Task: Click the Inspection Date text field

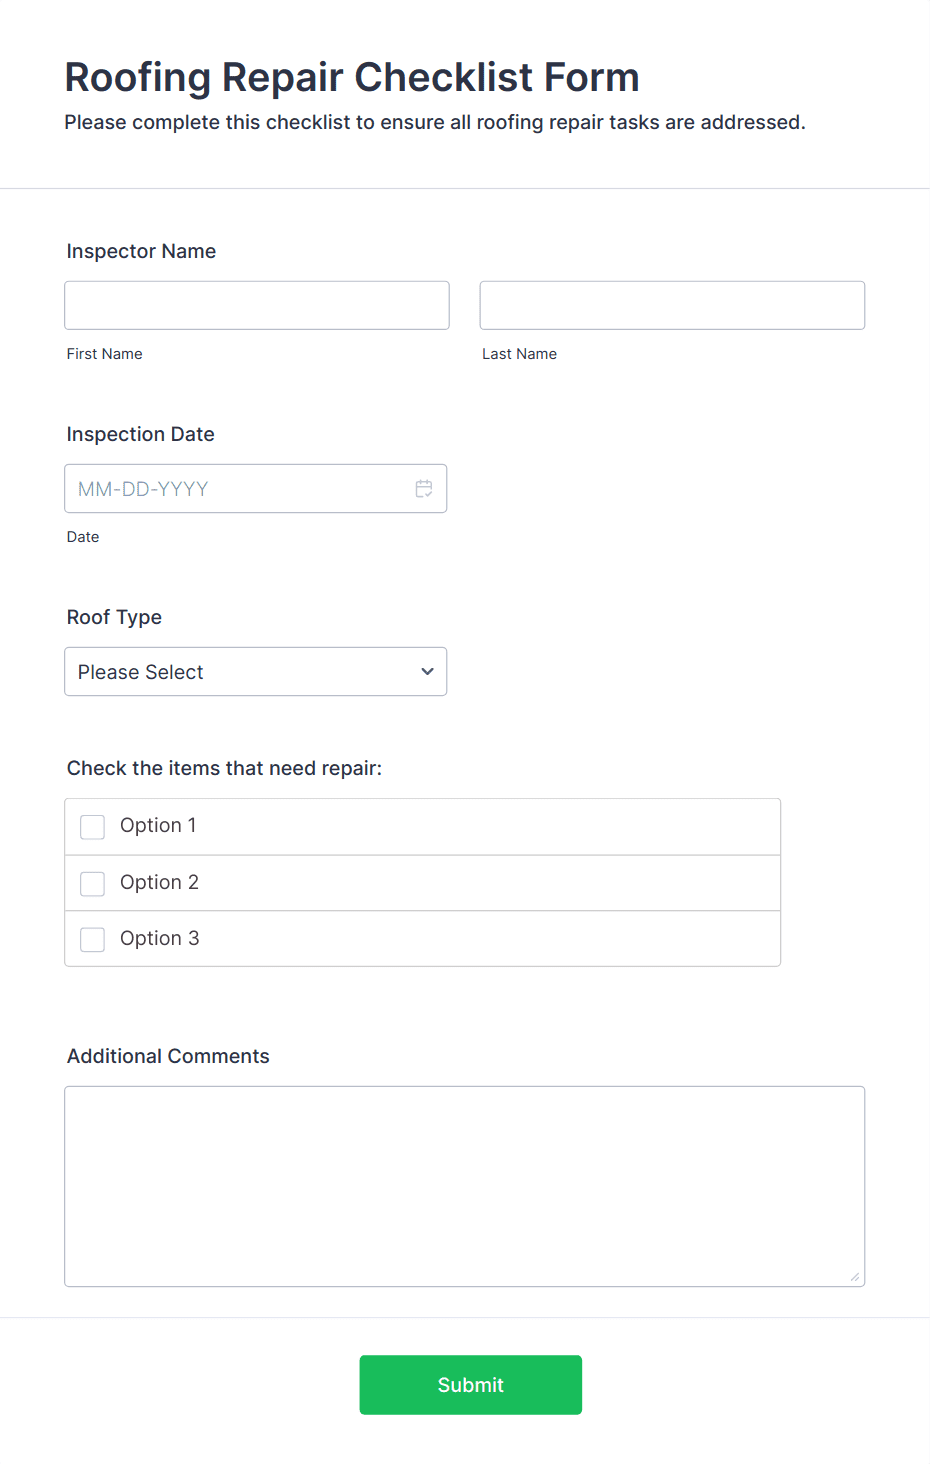Action: point(230,488)
